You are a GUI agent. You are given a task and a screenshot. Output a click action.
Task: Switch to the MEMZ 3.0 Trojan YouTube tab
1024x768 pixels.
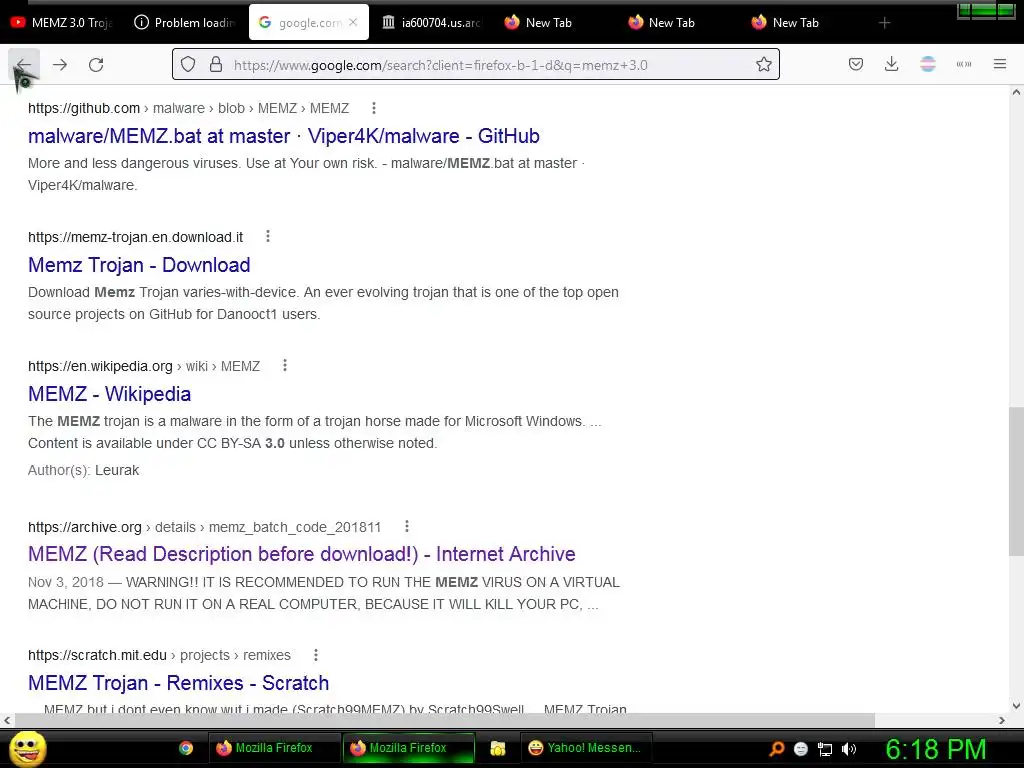(x=62, y=22)
